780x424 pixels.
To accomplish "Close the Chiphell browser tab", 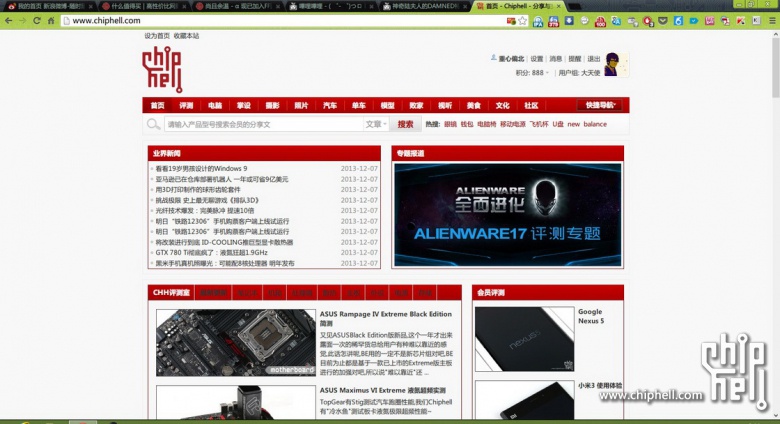I will point(559,6).
